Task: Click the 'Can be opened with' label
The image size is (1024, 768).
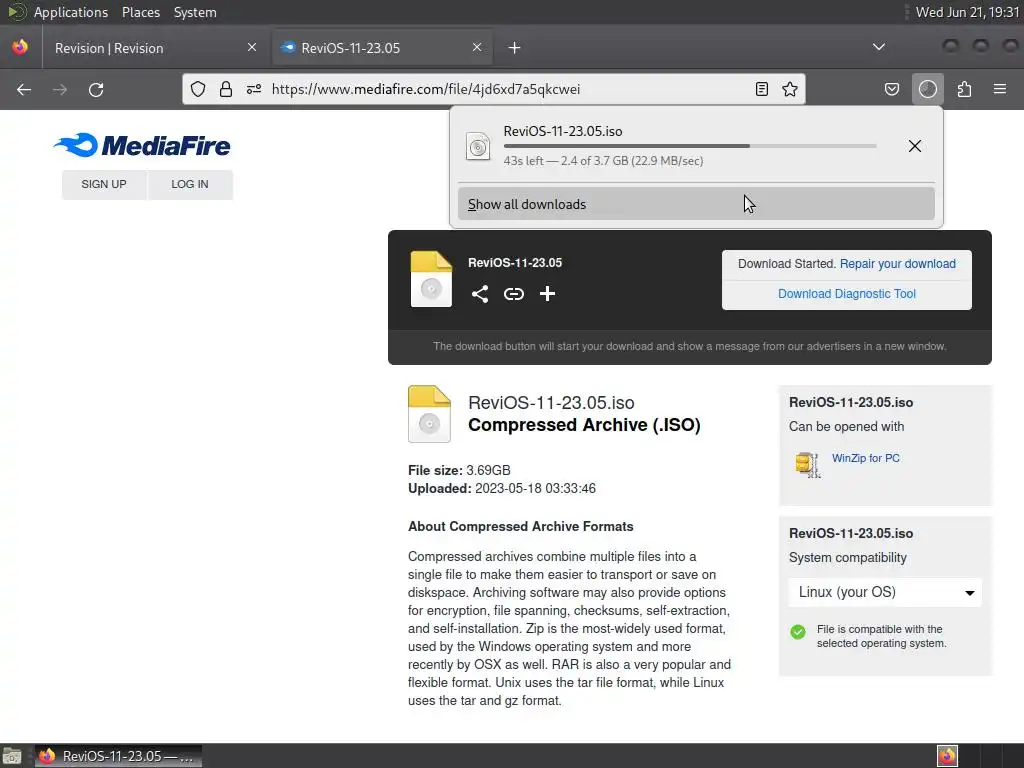Action: coord(846,426)
